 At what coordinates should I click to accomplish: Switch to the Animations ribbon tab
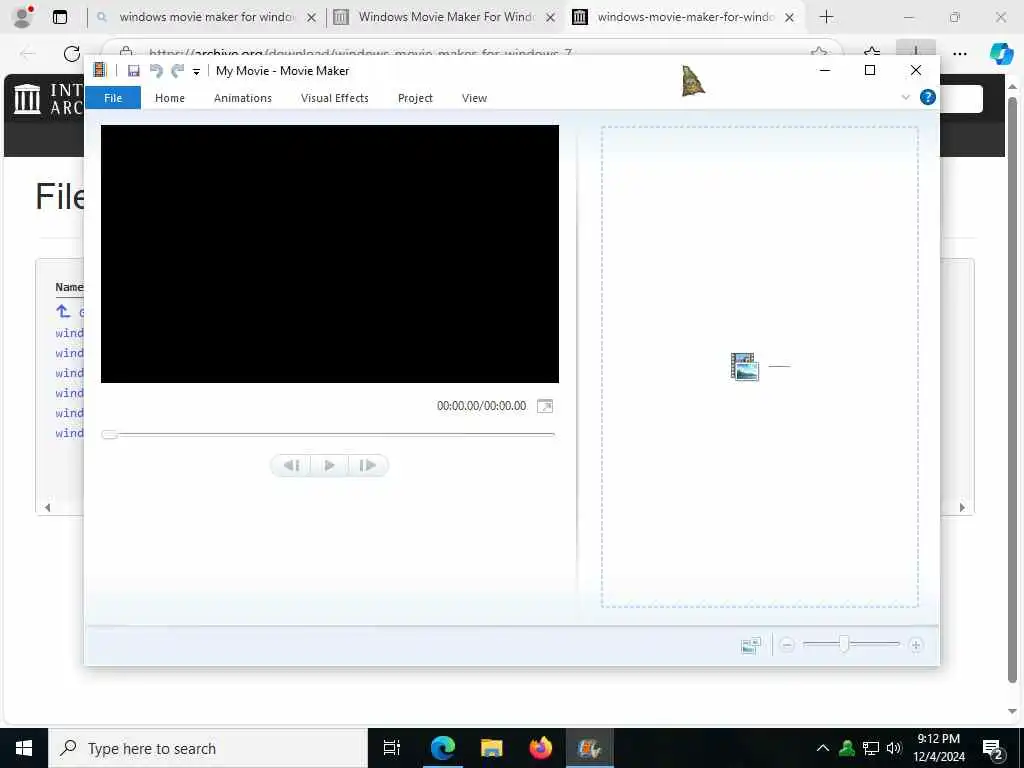click(243, 98)
